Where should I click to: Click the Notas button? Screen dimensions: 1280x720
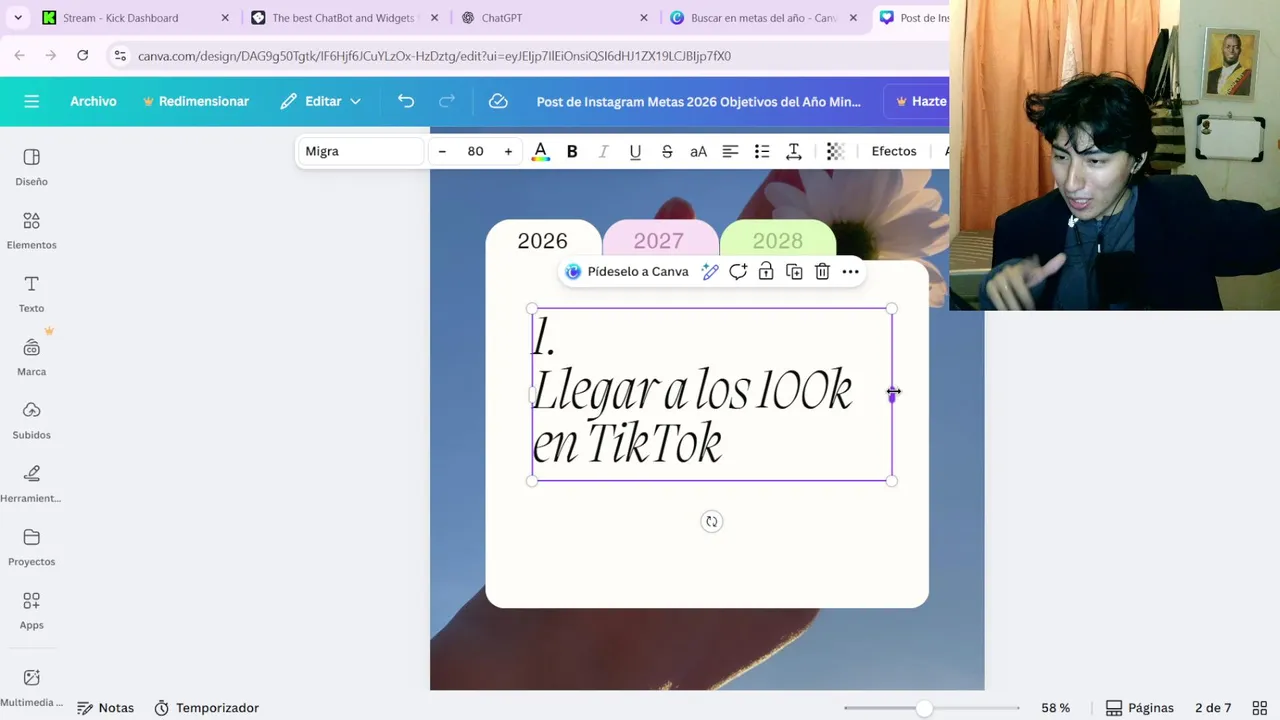pyautogui.click(x=105, y=708)
